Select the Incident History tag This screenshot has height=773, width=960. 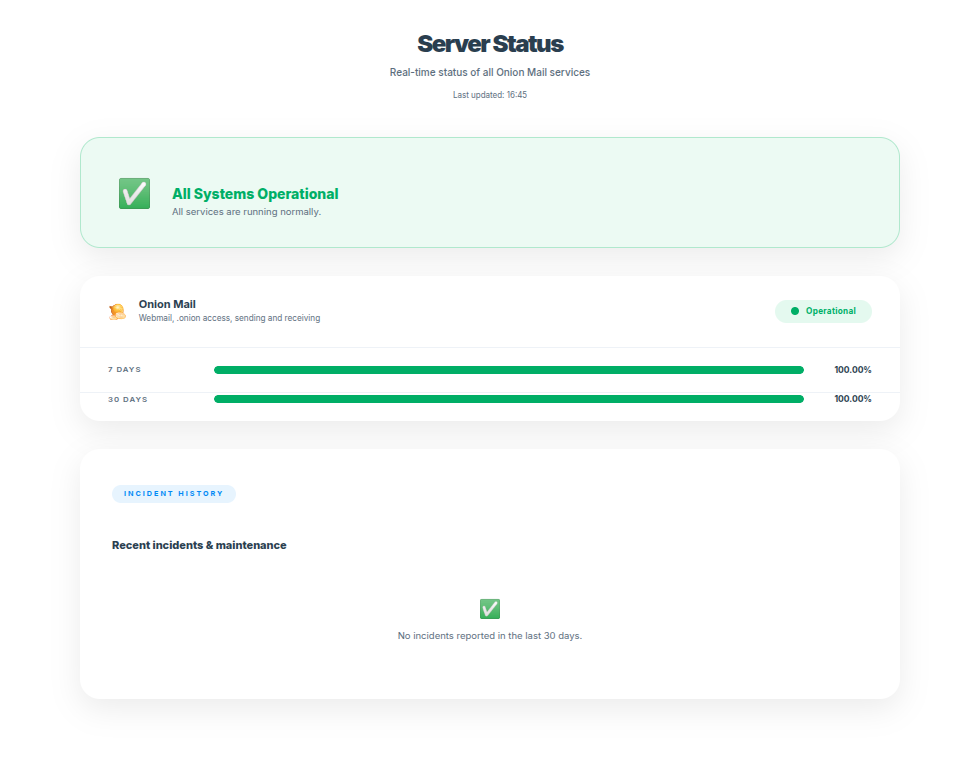click(174, 493)
